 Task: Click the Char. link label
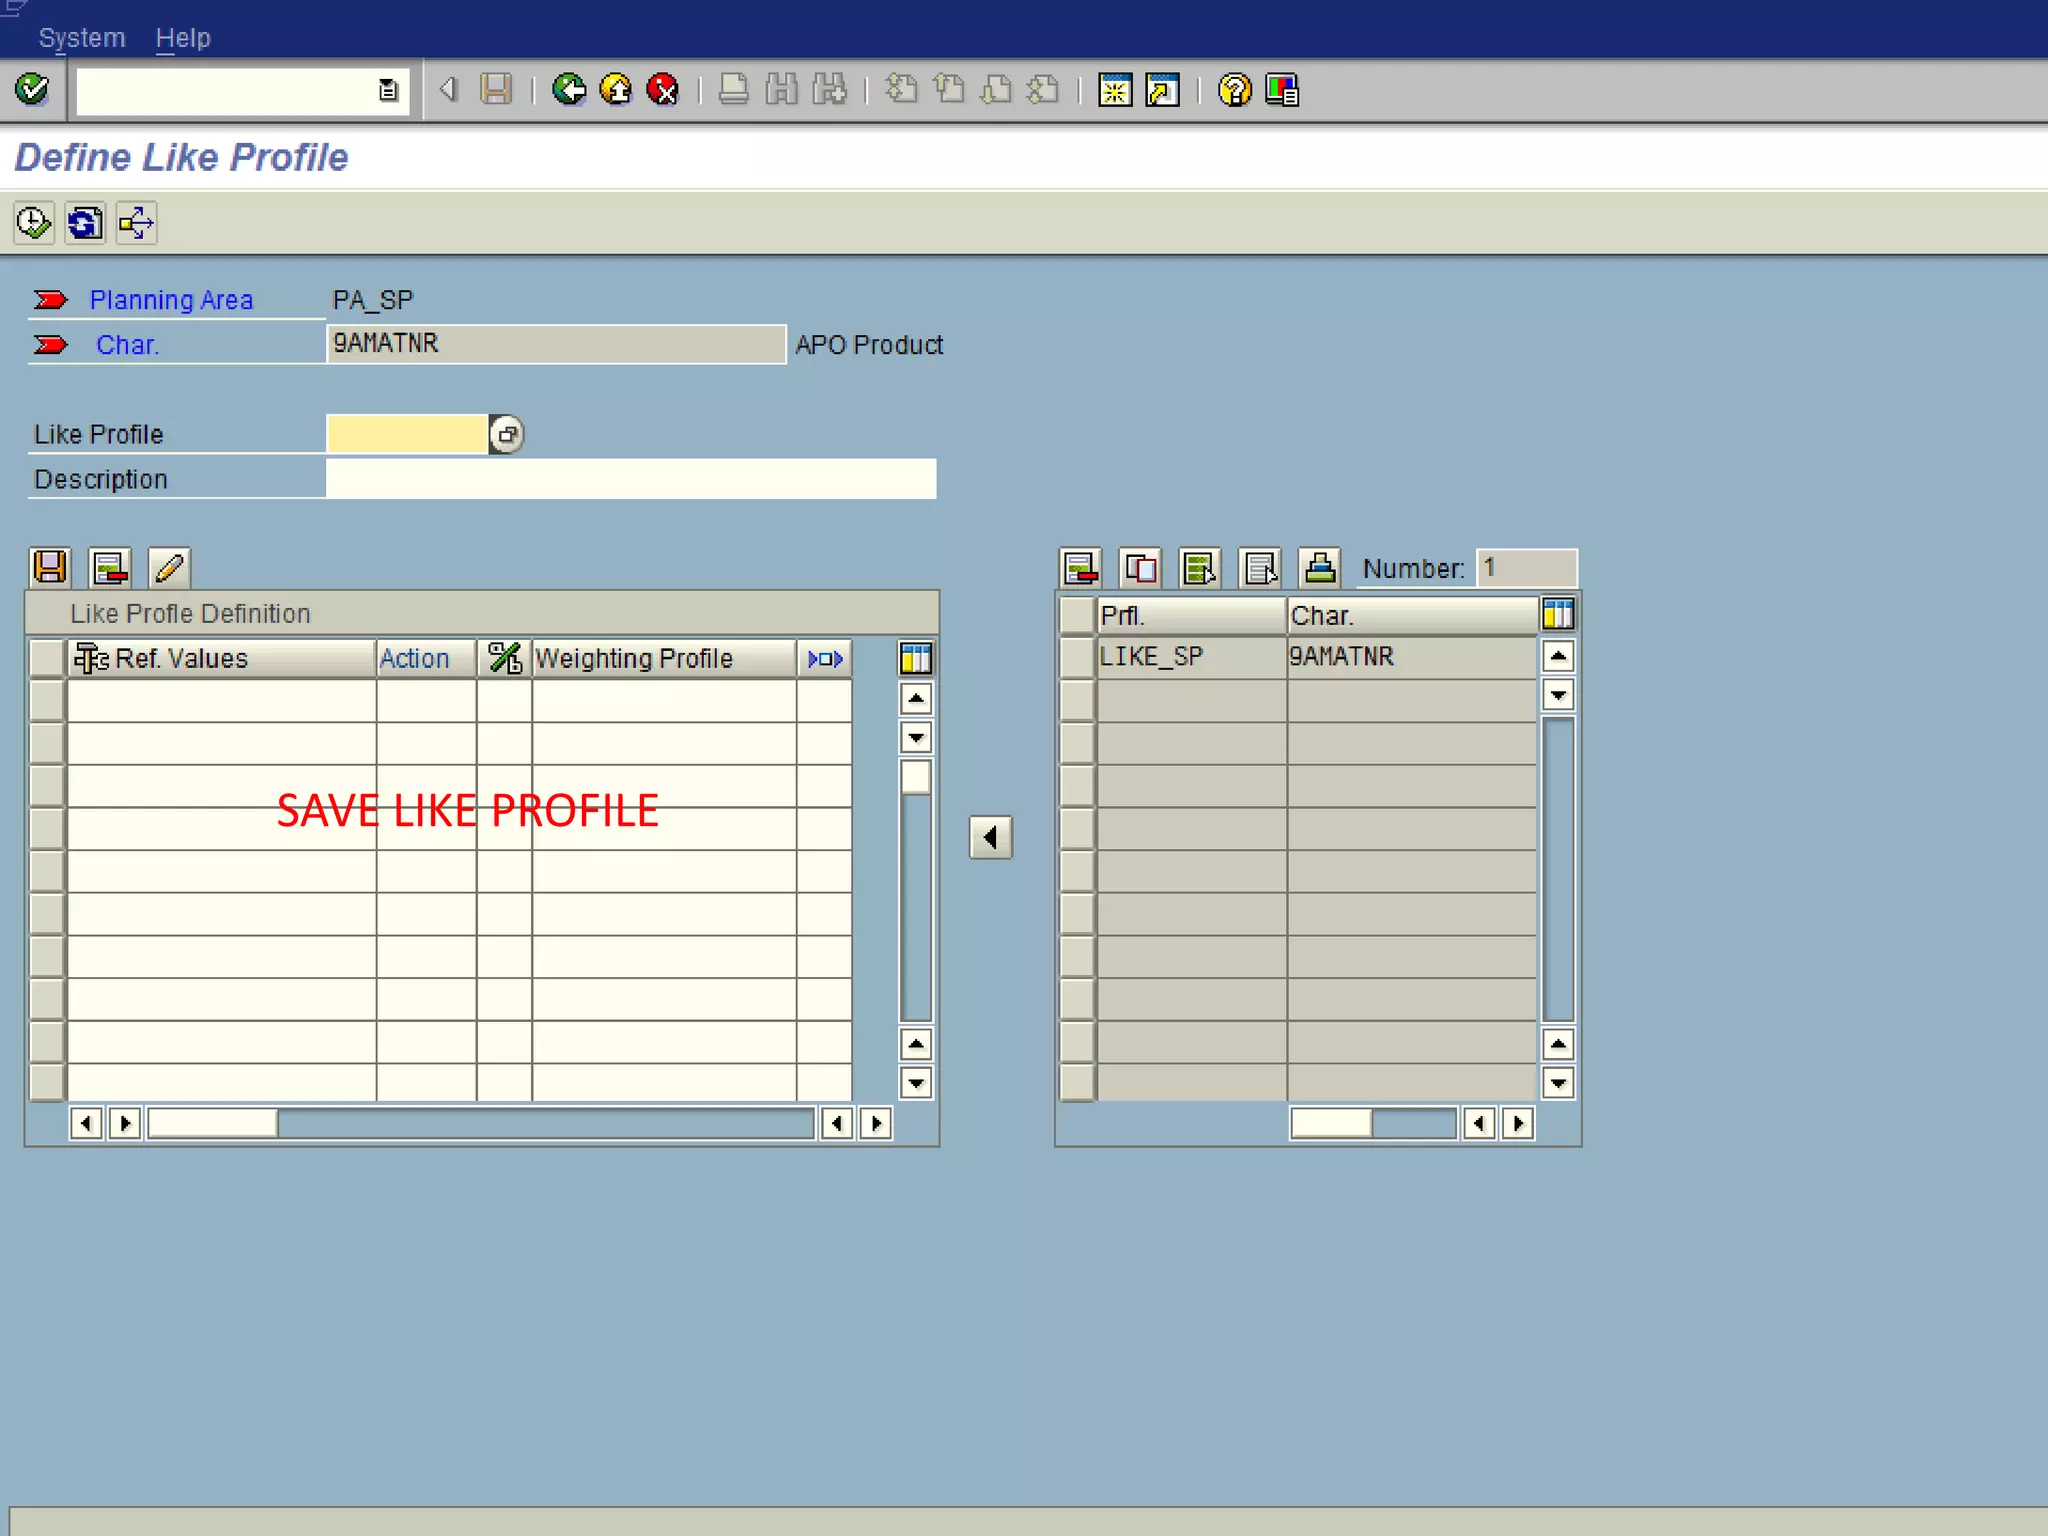127,345
